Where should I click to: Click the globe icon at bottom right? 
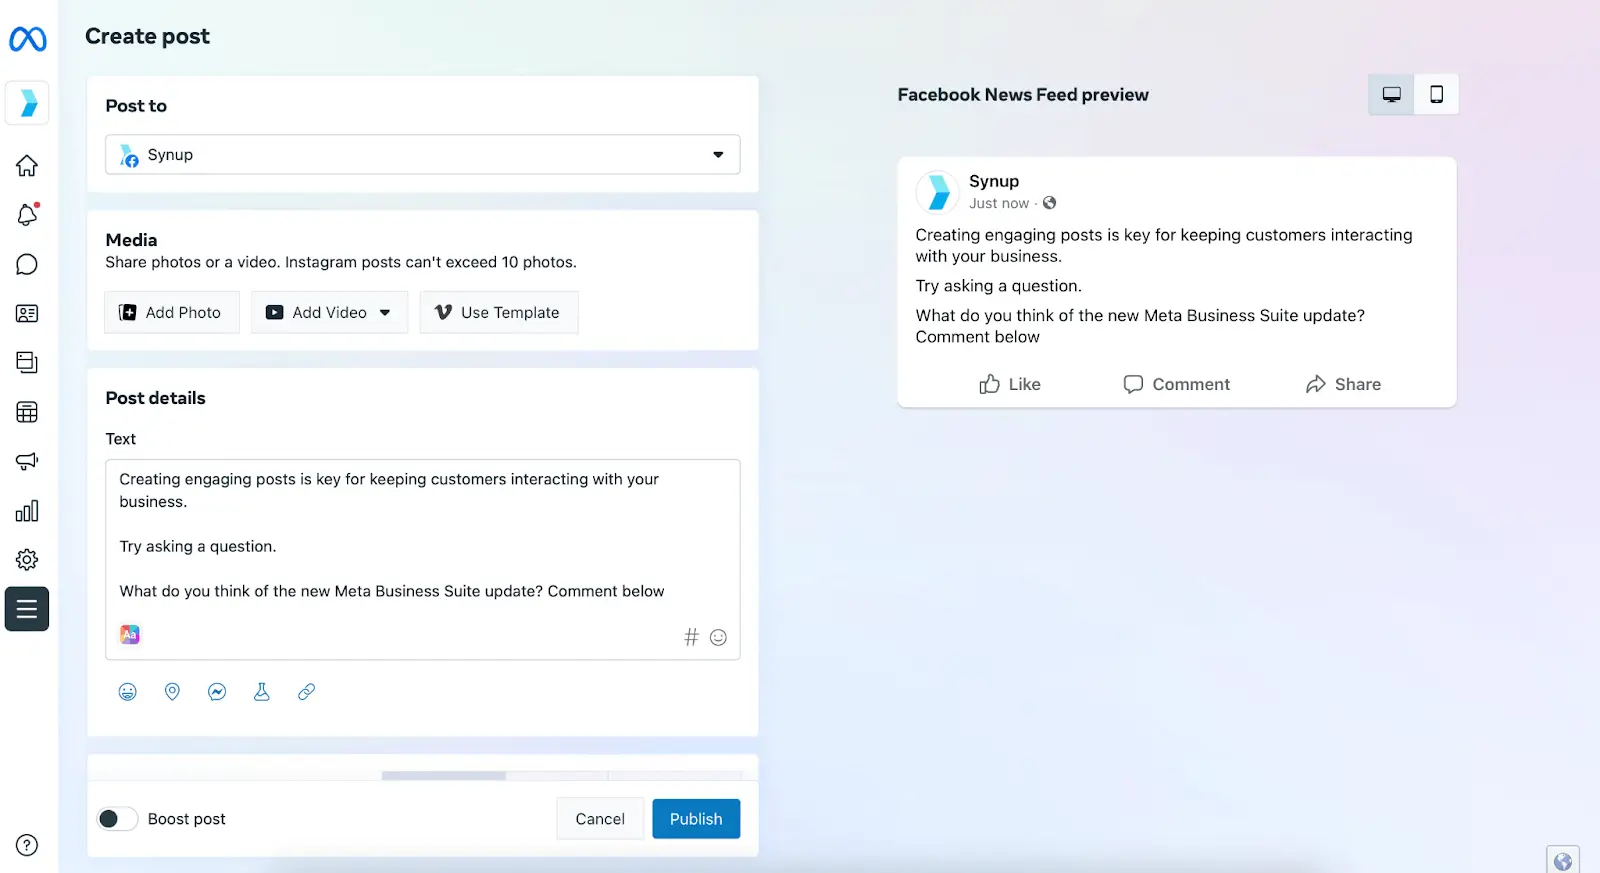click(x=1563, y=860)
